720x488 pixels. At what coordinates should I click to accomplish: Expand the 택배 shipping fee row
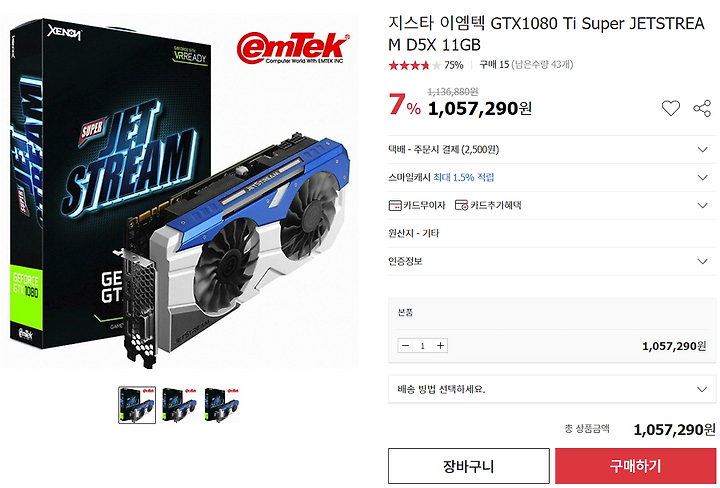click(x=552, y=150)
